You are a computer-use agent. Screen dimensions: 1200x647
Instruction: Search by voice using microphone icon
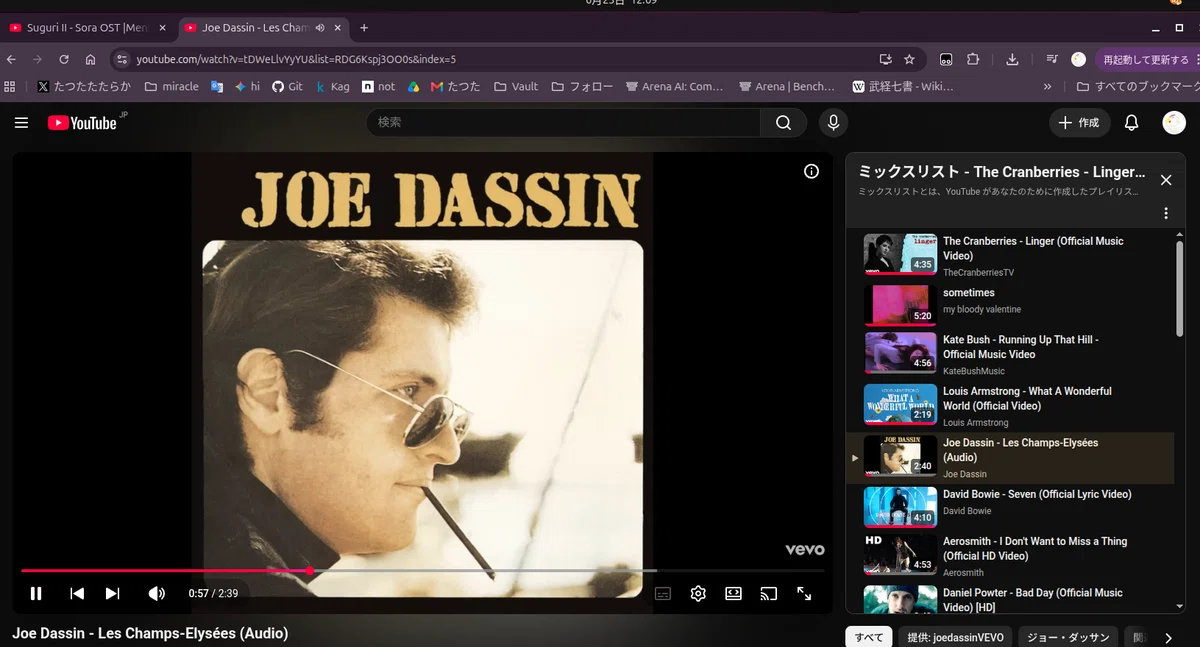click(832, 123)
